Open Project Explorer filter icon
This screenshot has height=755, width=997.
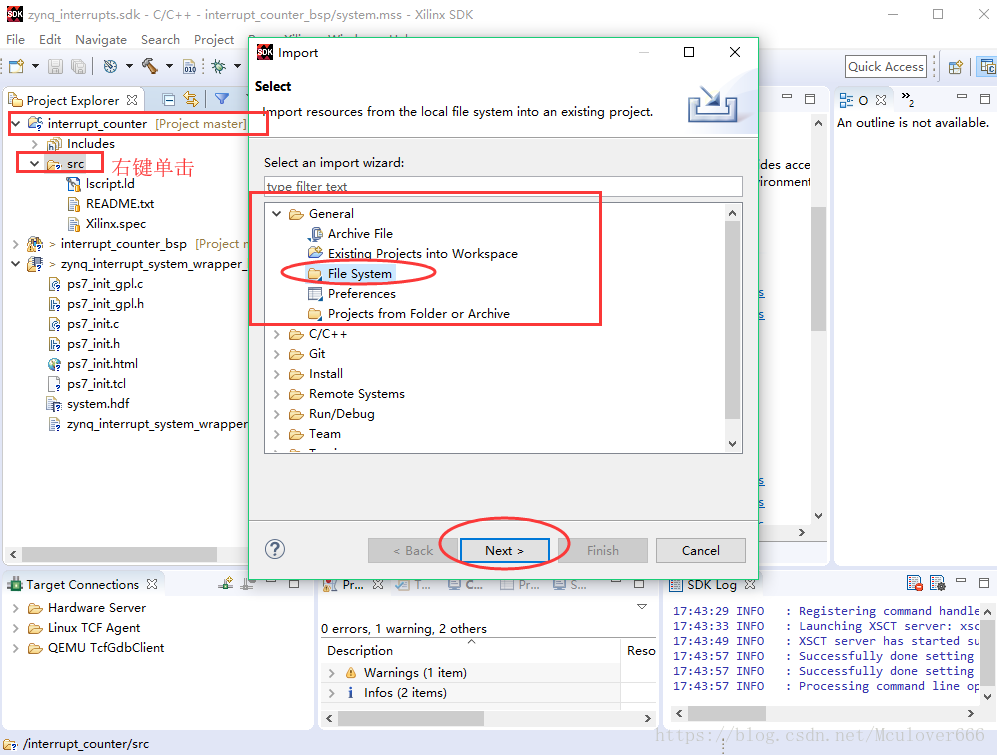[222, 99]
